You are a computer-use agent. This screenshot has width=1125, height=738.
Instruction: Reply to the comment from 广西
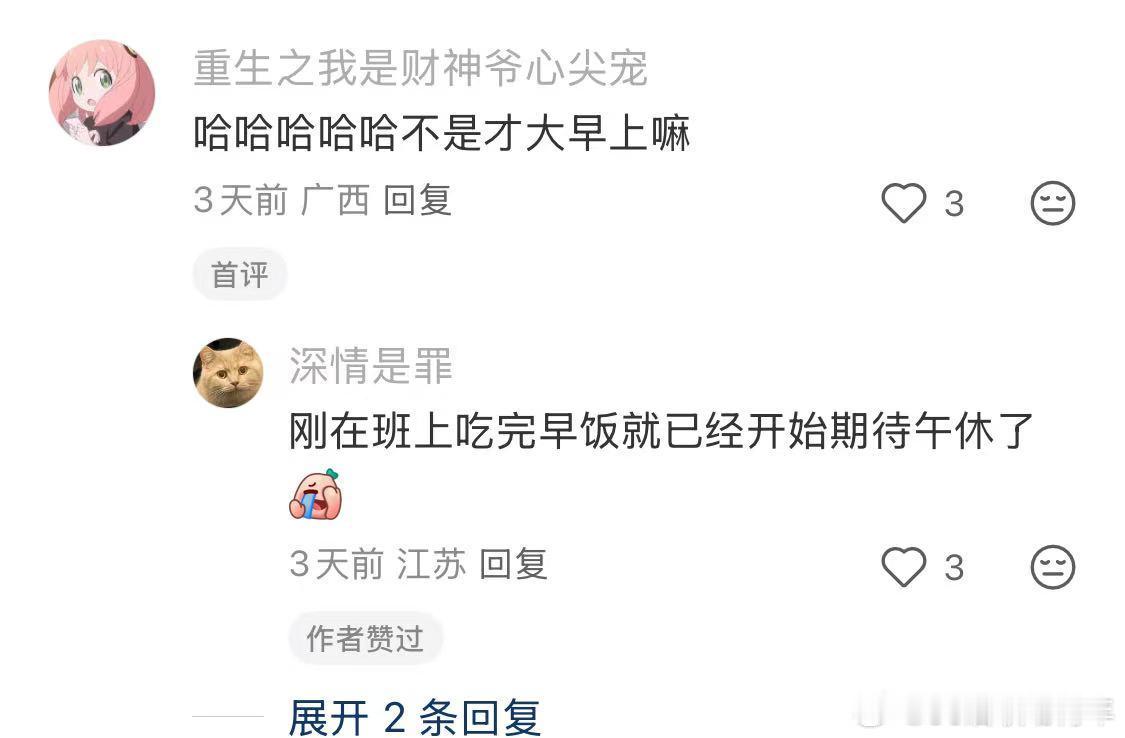pos(417,200)
